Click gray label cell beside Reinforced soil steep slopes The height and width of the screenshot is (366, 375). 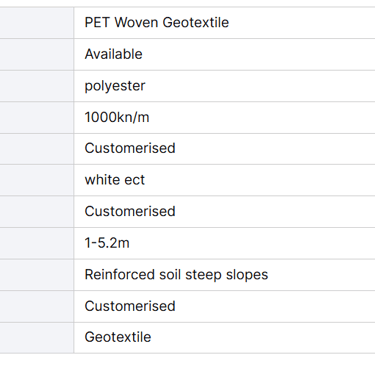point(37,275)
